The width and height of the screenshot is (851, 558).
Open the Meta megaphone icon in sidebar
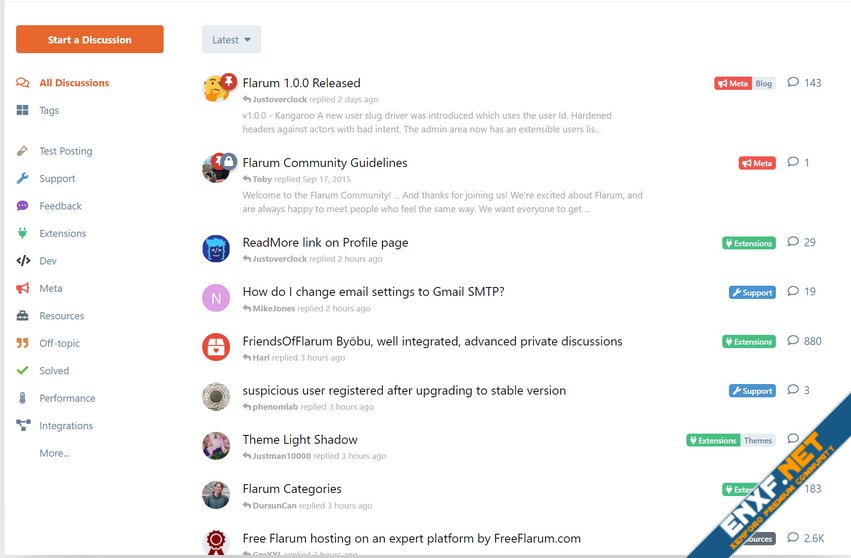click(x=22, y=288)
